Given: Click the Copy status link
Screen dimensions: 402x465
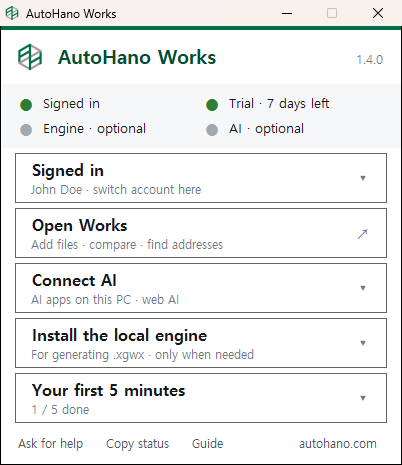Looking at the screenshot, I should pos(137,444).
